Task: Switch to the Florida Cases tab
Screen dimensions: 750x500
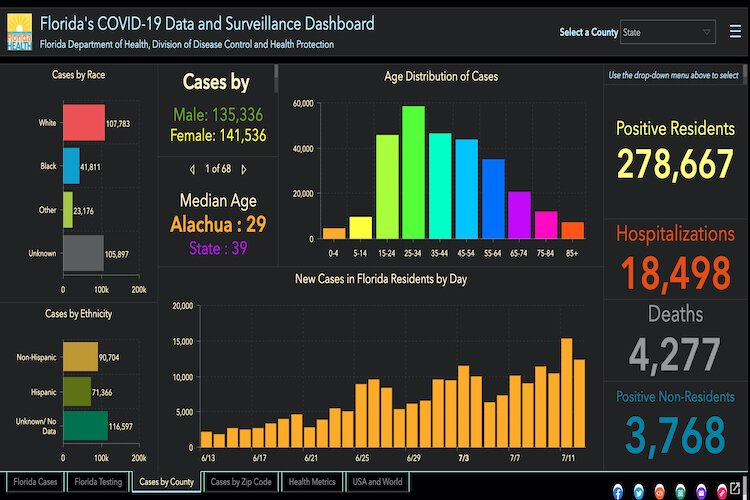Action: click(x=35, y=482)
